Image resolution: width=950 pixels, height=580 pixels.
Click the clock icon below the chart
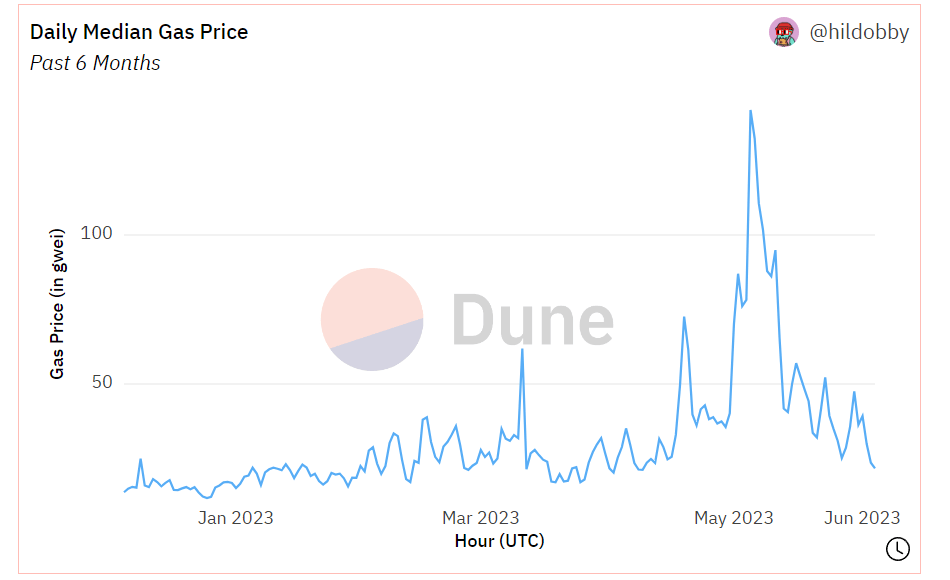[897, 548]
